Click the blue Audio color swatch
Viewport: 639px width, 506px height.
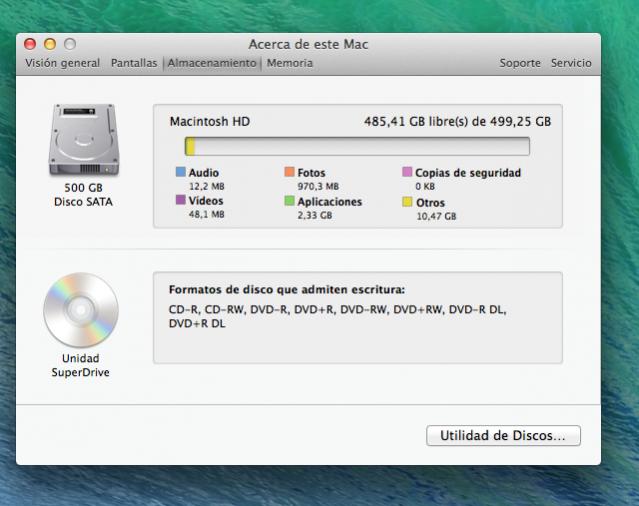point(181,172)
